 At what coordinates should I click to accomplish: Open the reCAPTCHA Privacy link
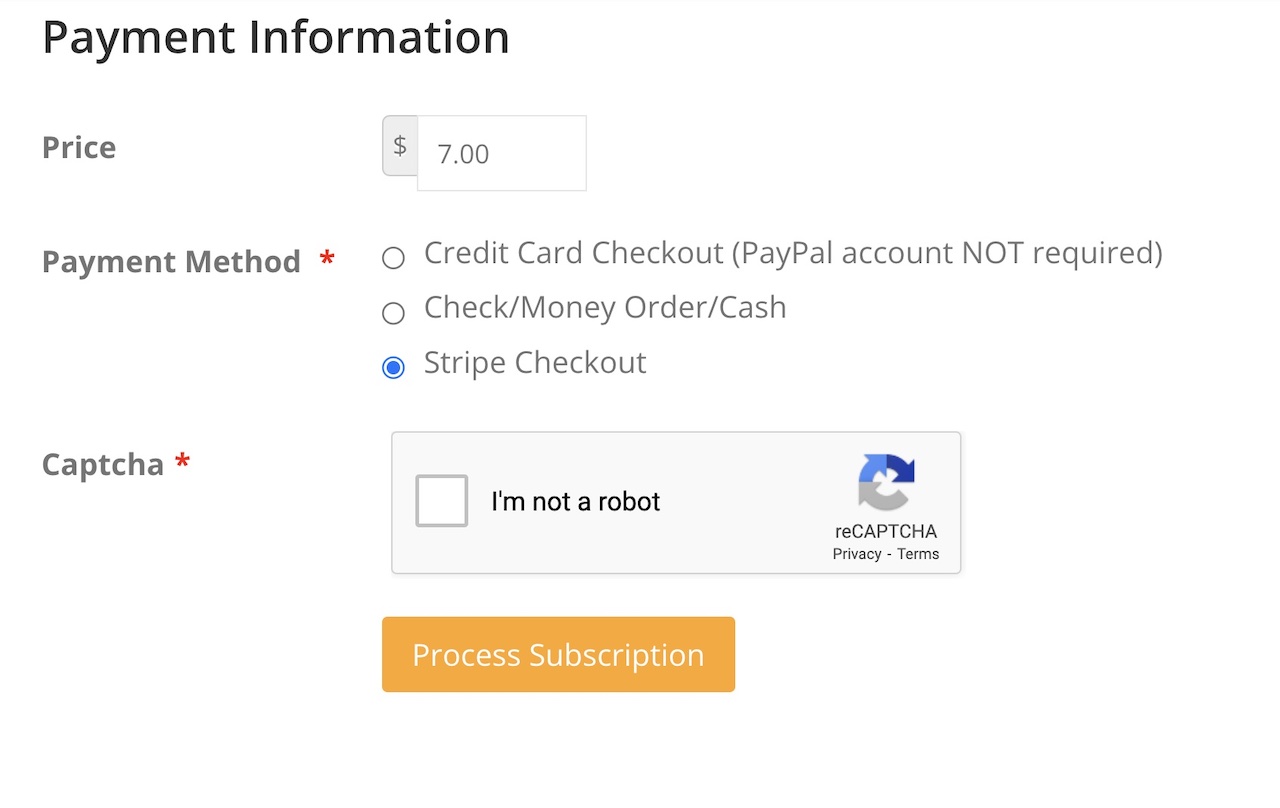(x=857, y=554)
